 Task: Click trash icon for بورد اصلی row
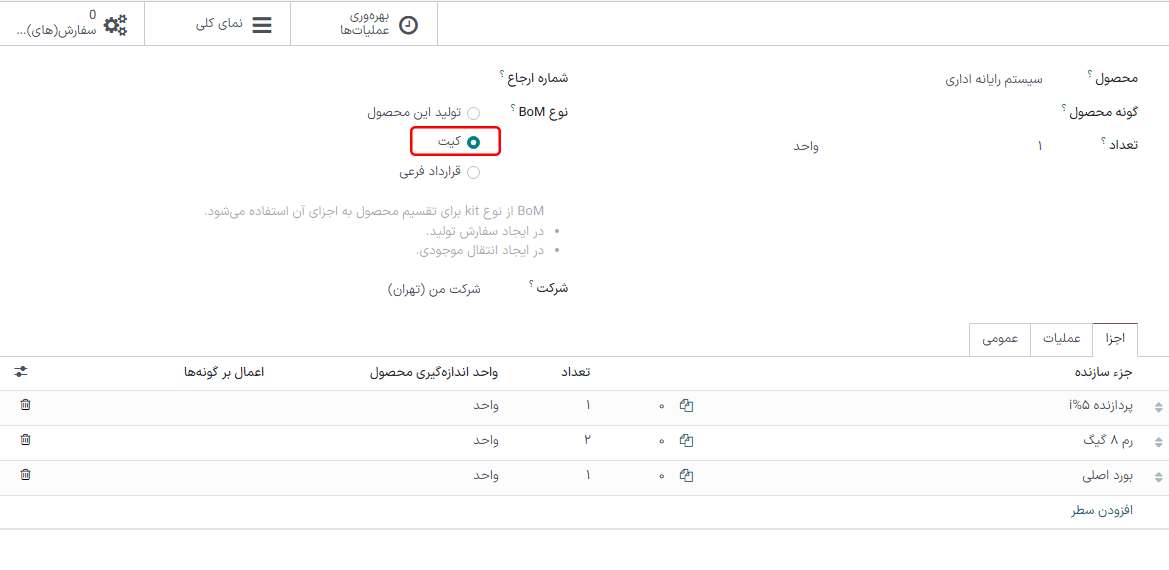pos(25,475)
